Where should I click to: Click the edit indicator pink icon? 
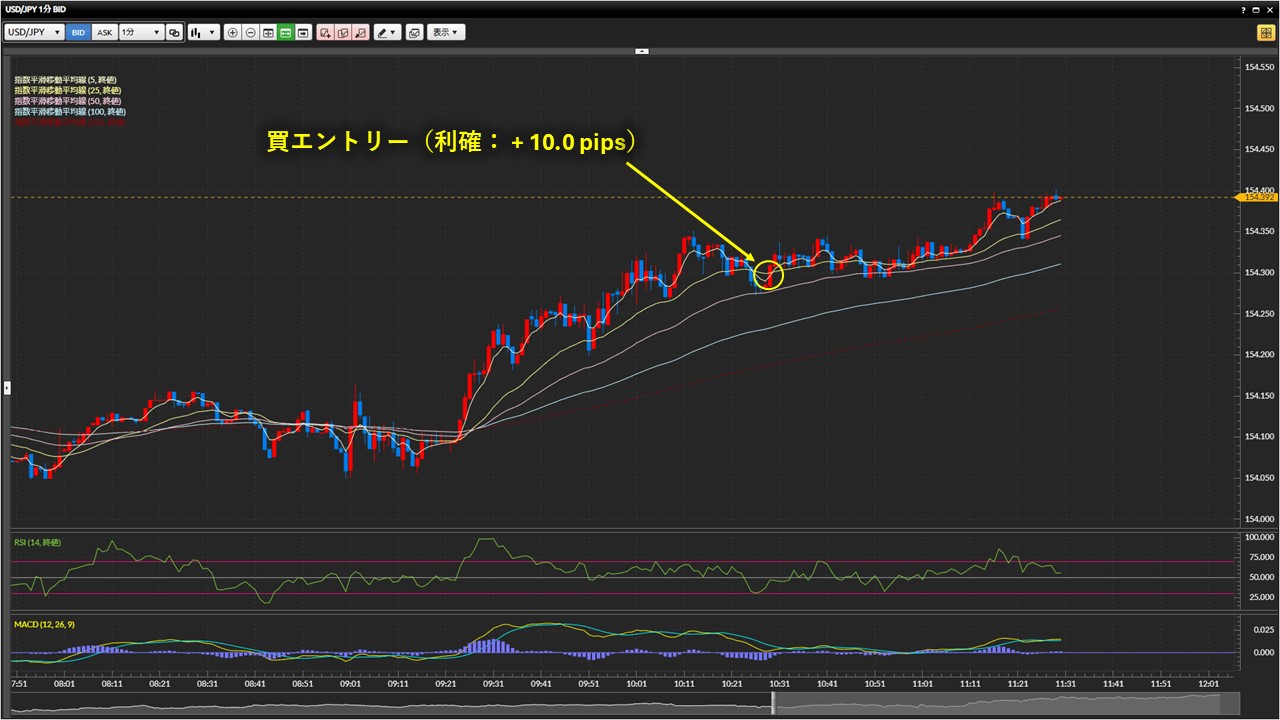click(343, 32)
